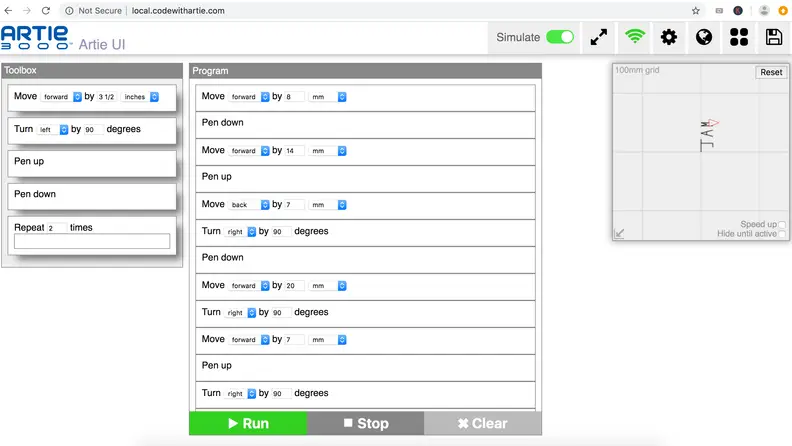Screen dimensions: 792x446
Task: Select the Pen down step above Move by 20
Action: click(365, 260)
